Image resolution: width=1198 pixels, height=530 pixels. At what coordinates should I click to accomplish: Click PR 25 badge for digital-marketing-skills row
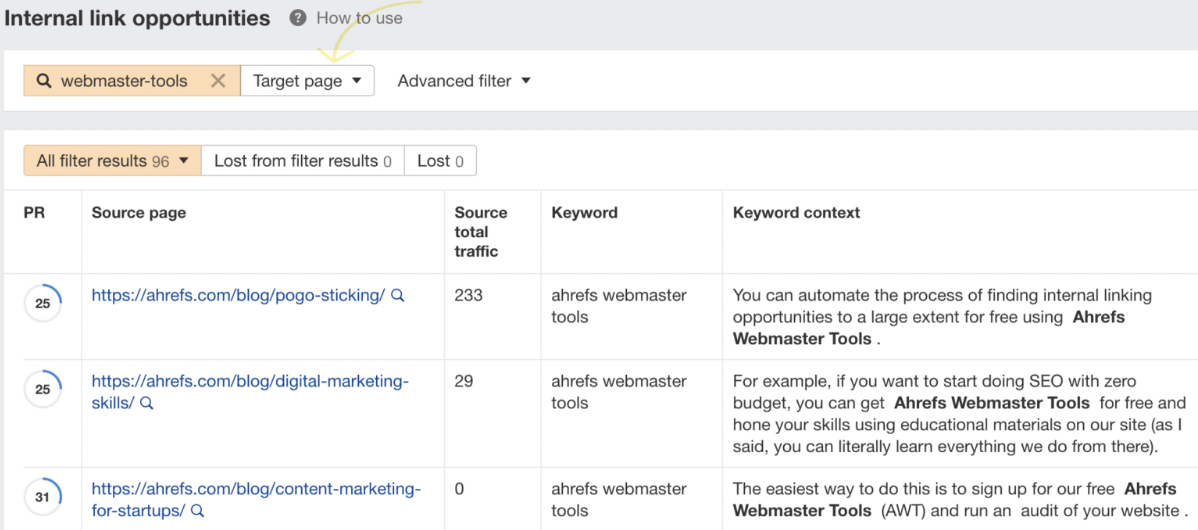click(43, 389)
